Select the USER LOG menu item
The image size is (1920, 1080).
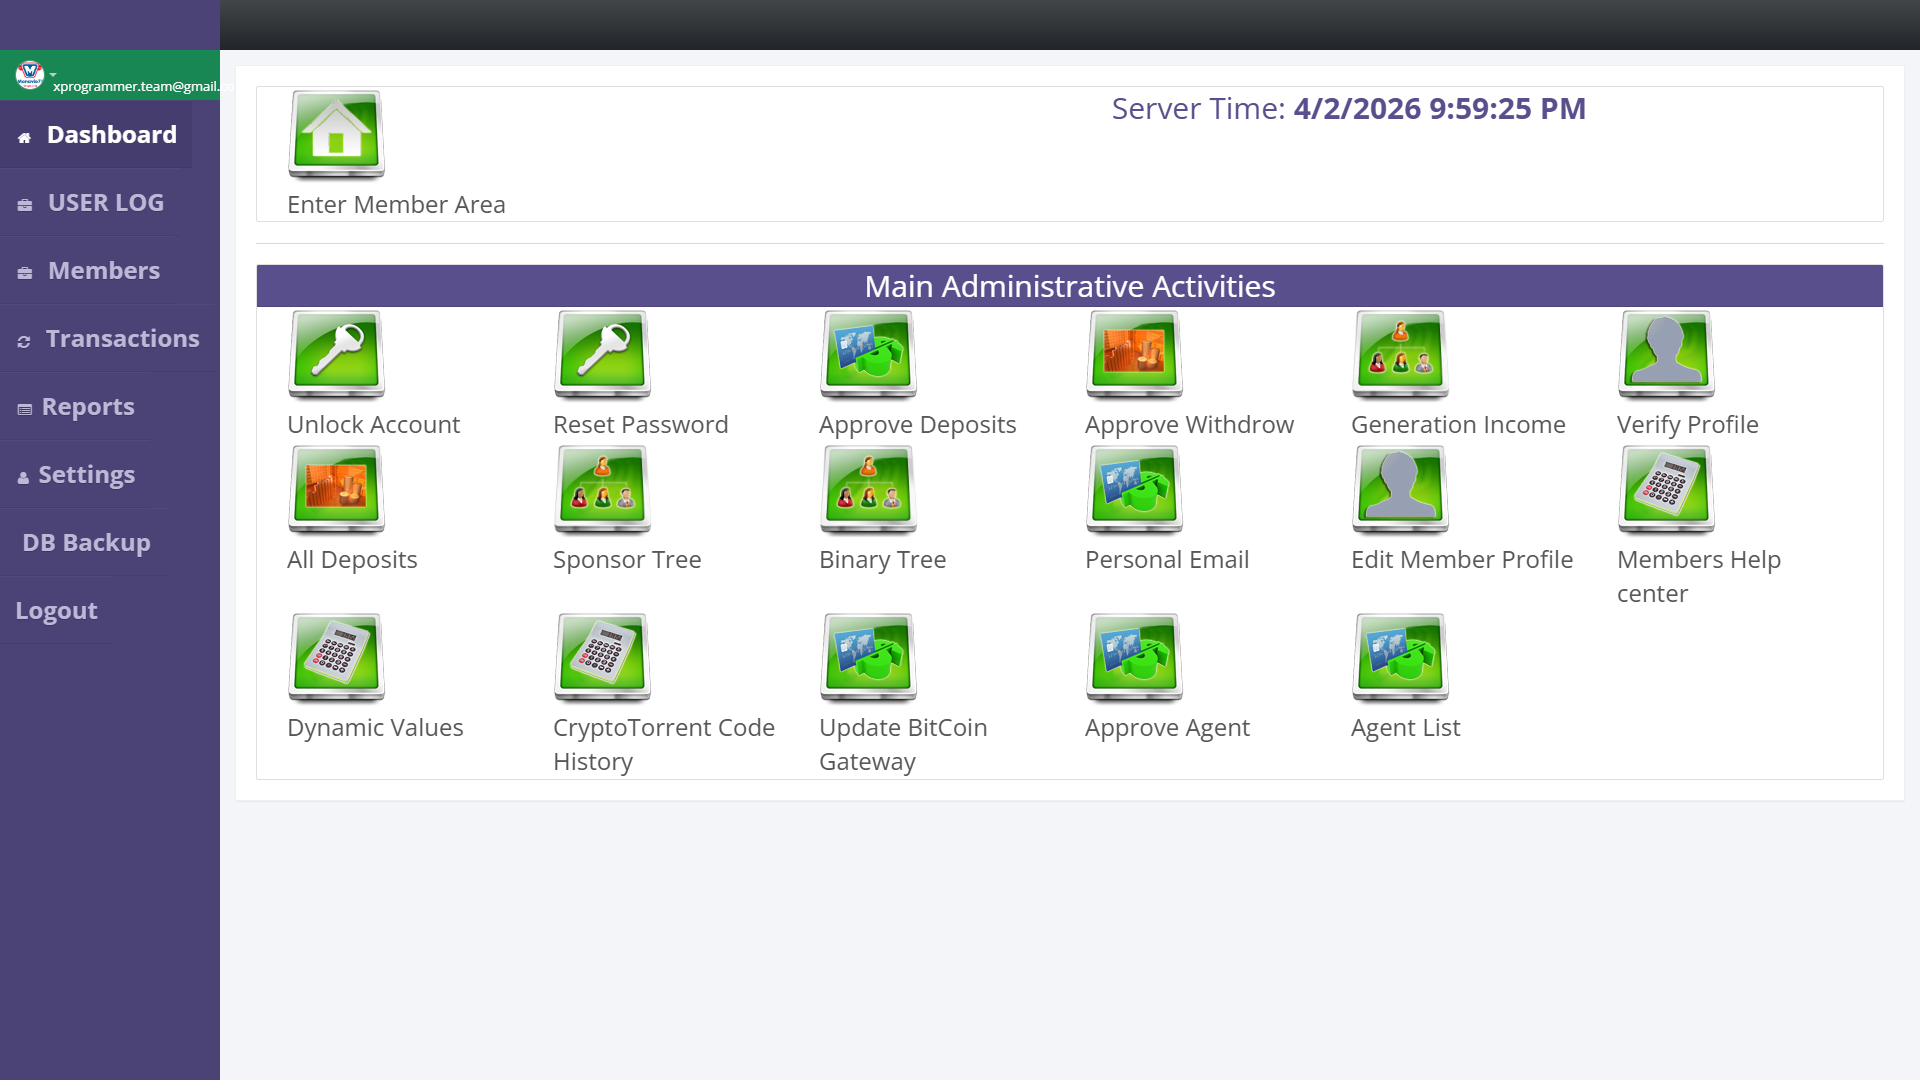point(105,203)
